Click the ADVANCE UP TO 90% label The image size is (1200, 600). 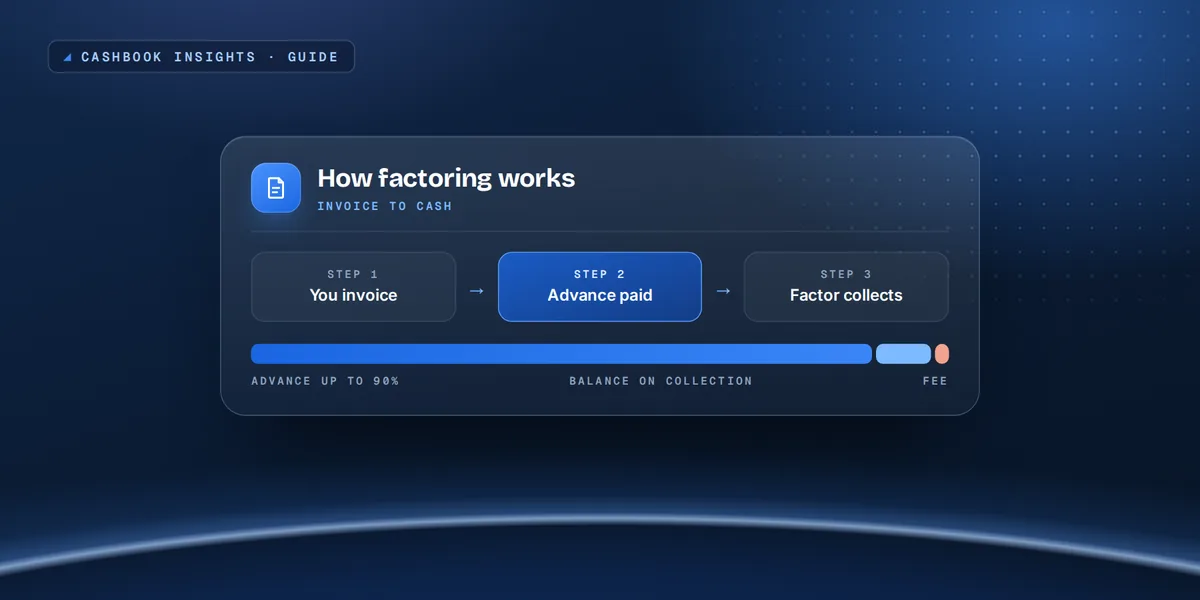tap(325, 381)
